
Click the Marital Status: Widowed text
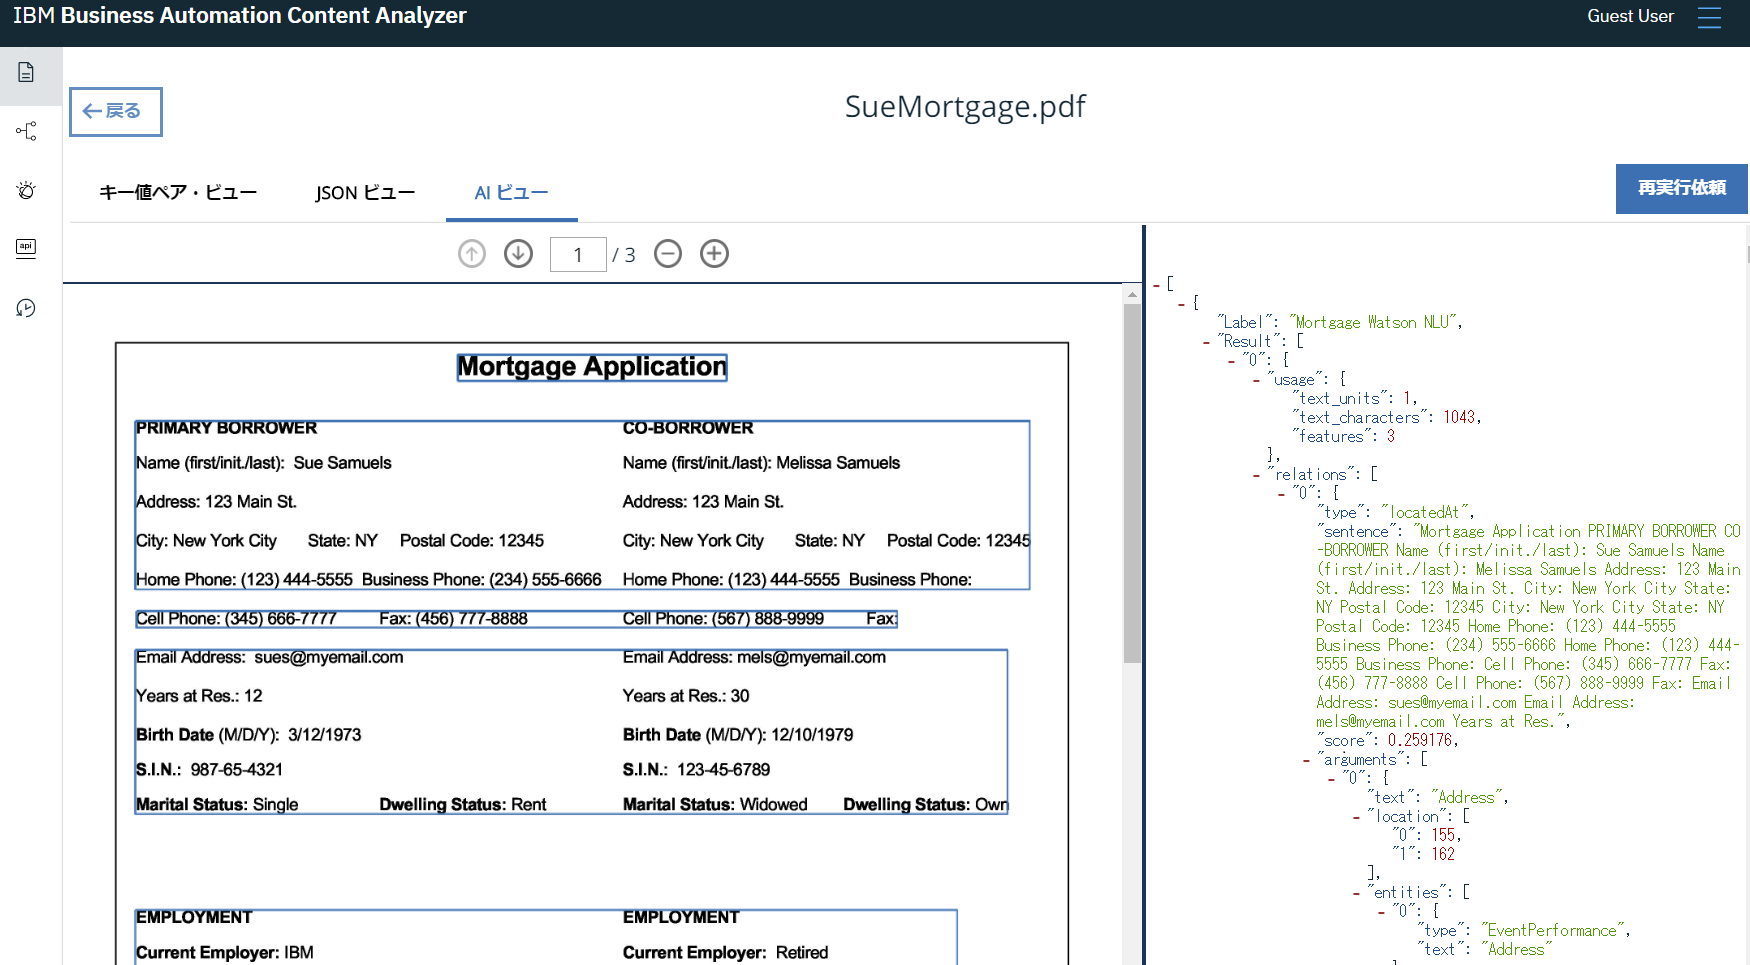715,805
